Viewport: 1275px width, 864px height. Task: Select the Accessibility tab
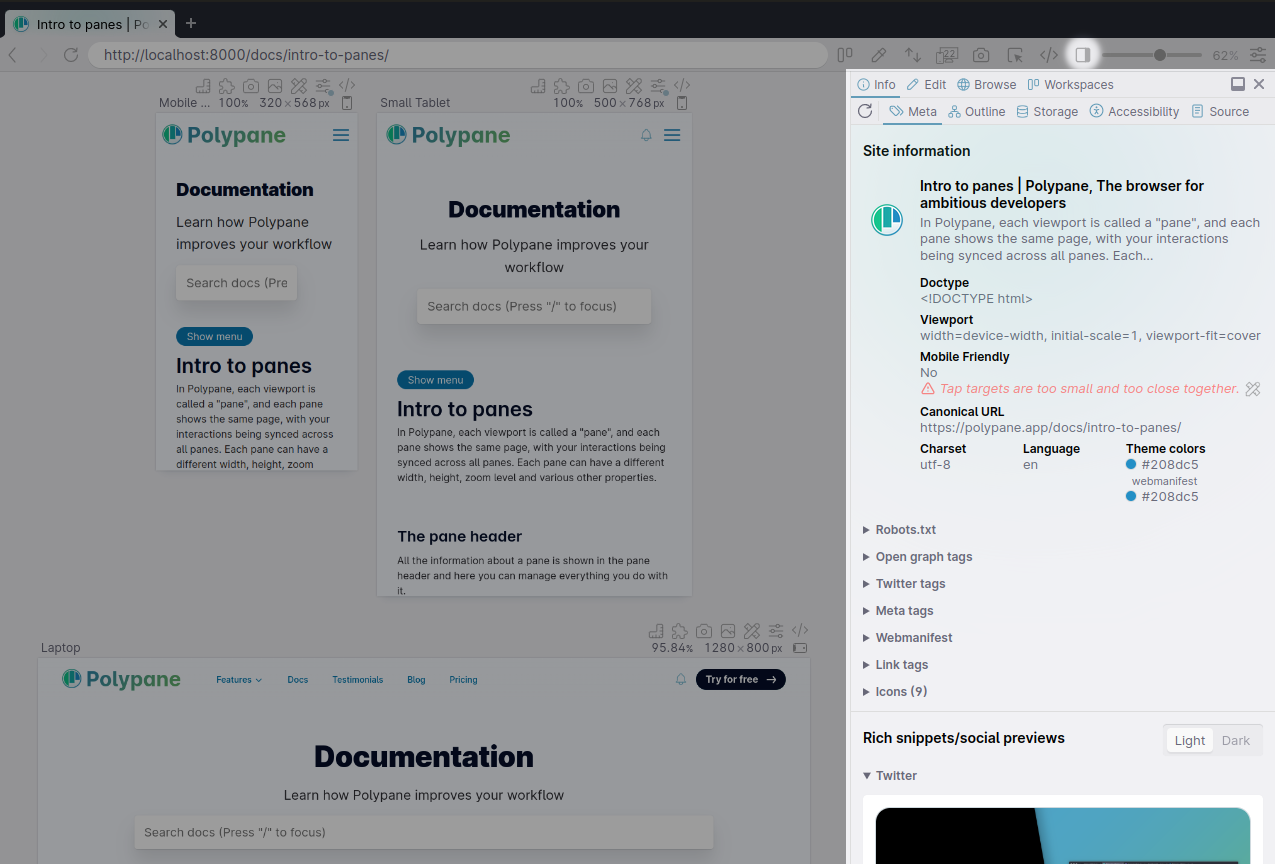coord(1134,112)
